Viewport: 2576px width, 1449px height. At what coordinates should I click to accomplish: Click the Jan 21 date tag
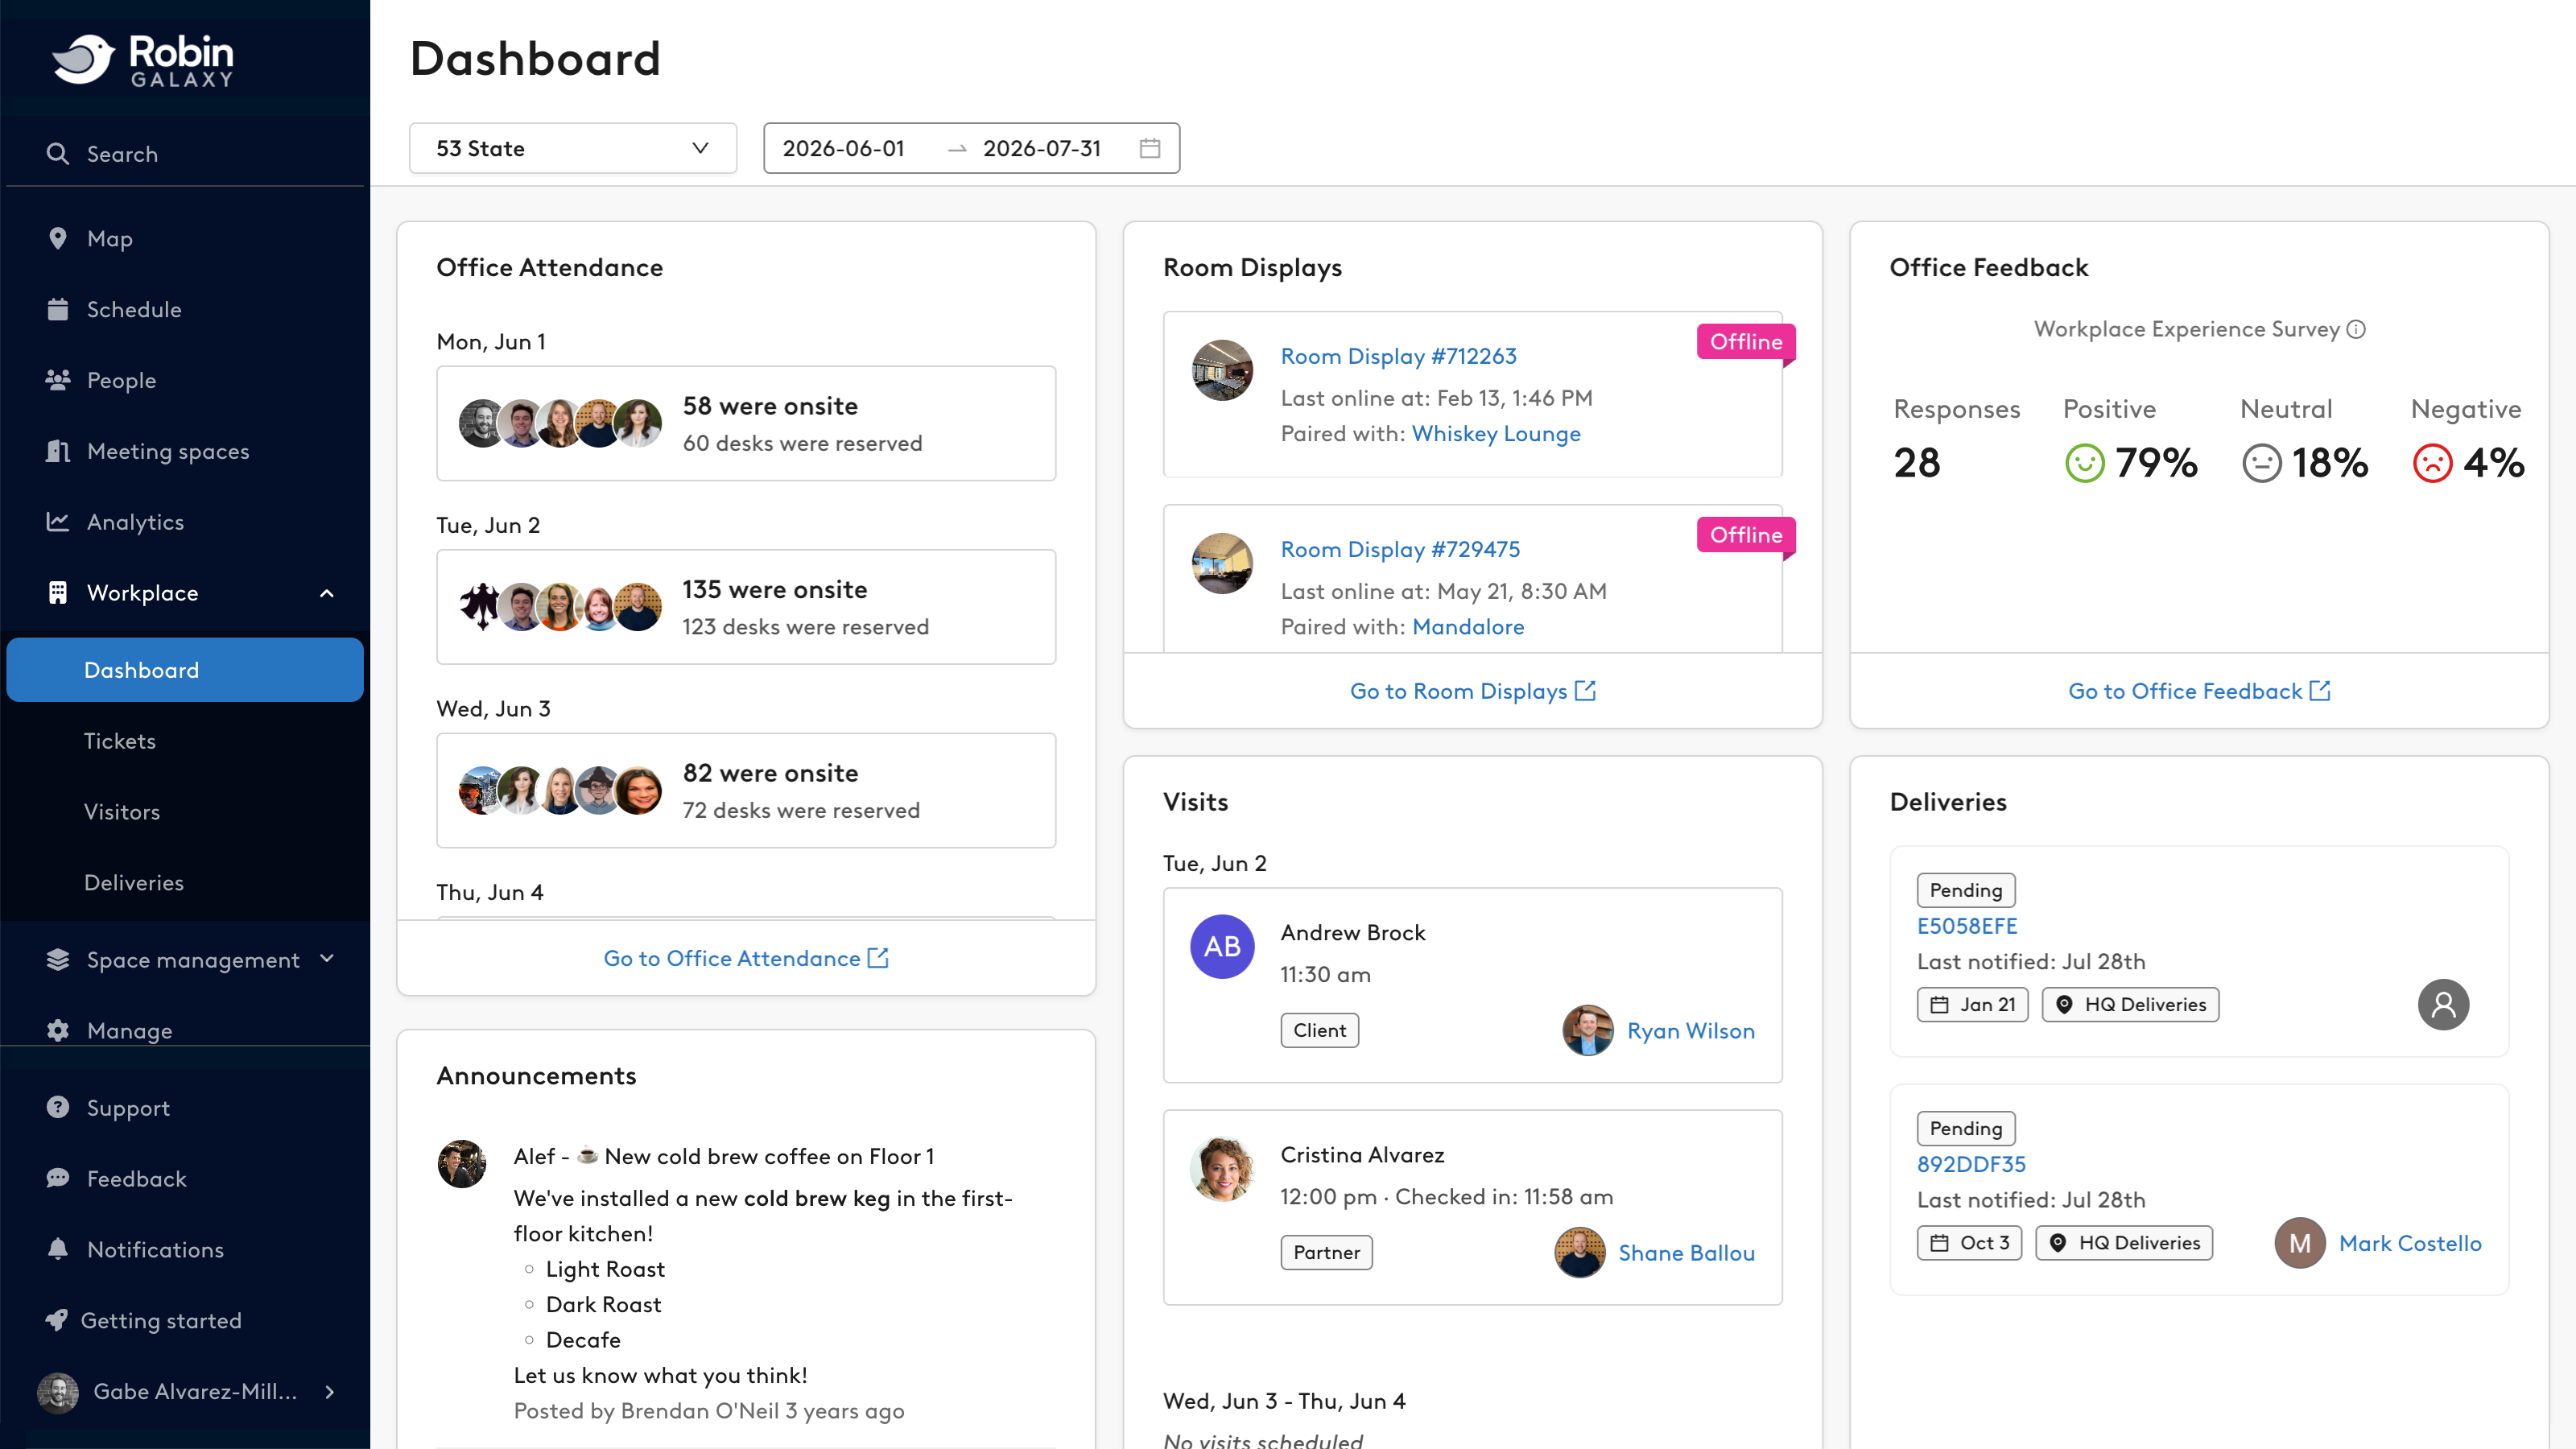1972,1004
